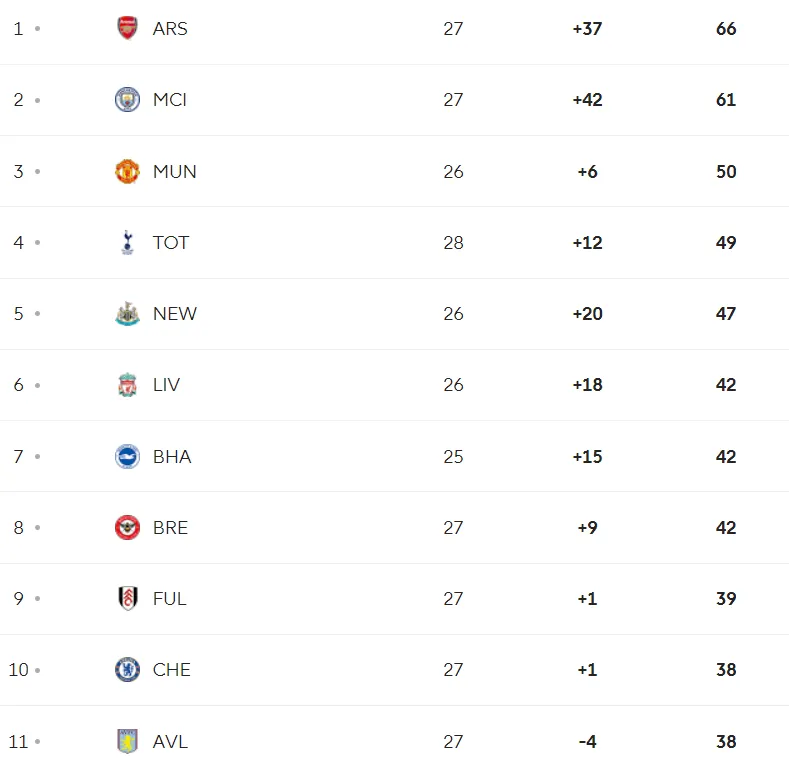Click the NEW team name
Image resolution: width=789 pixels, height=776 pixels.
[x=175, y=314]
